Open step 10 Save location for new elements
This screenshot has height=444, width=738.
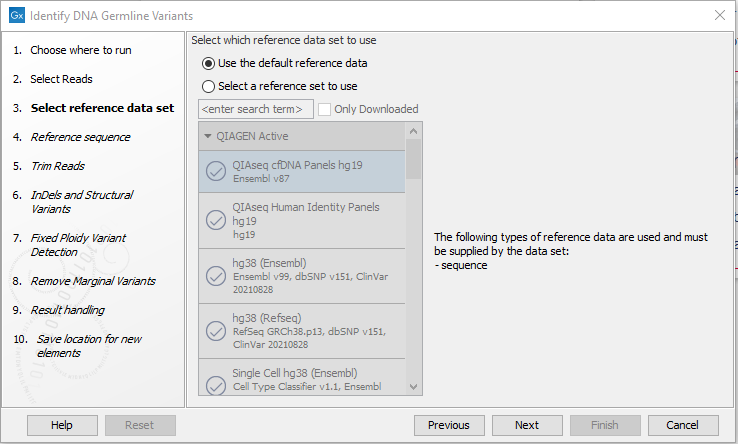tap(89, 346)
